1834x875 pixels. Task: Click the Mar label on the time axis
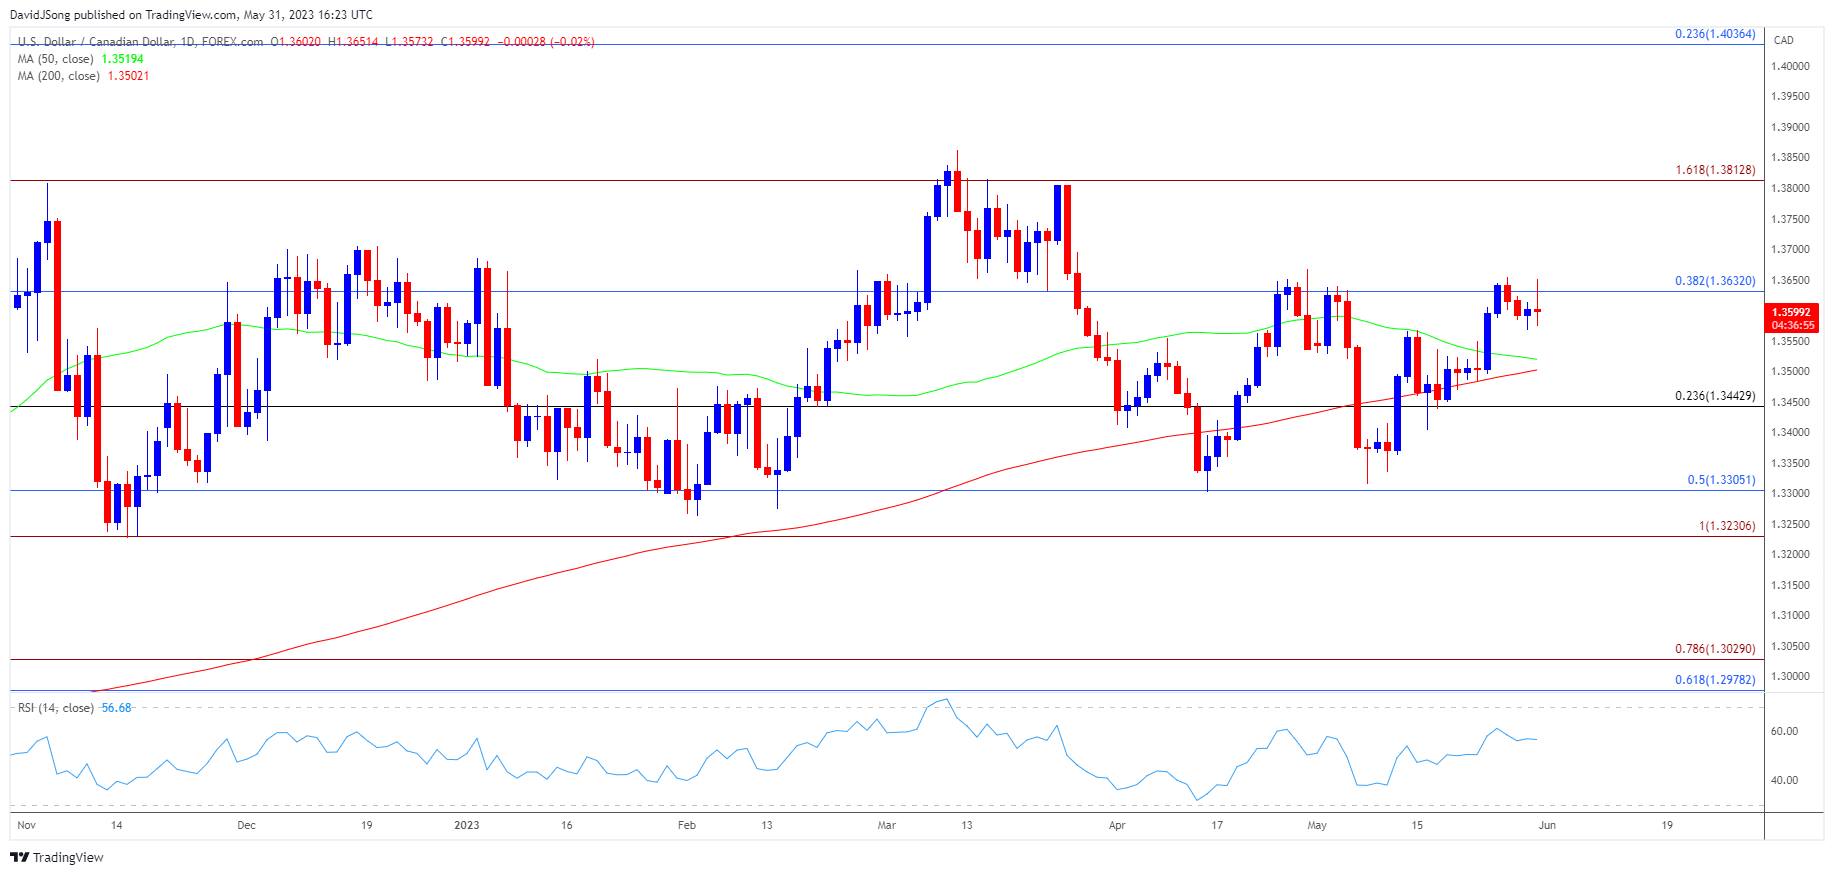886,826
